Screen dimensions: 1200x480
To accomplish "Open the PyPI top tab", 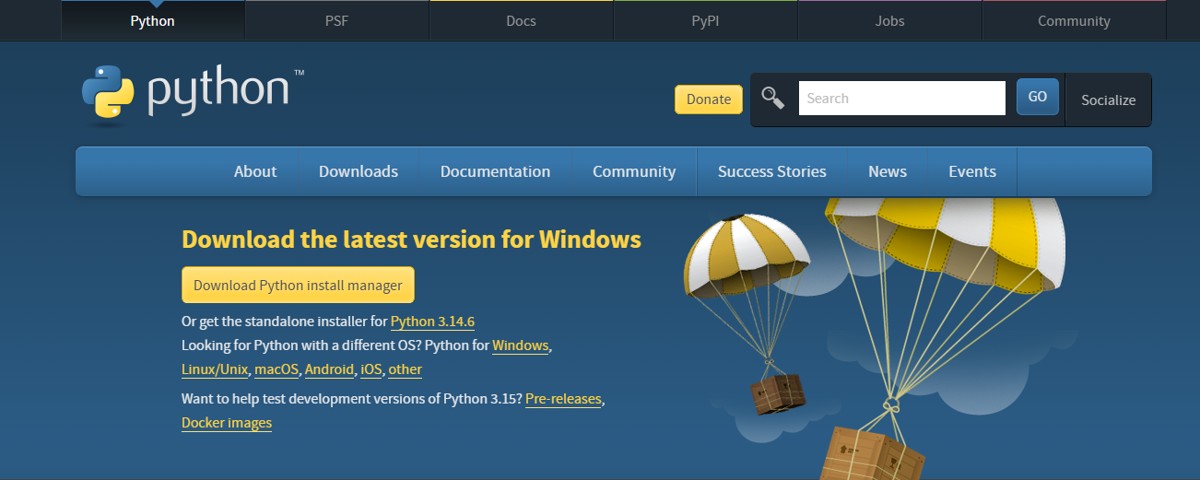I will coord(705,21).
